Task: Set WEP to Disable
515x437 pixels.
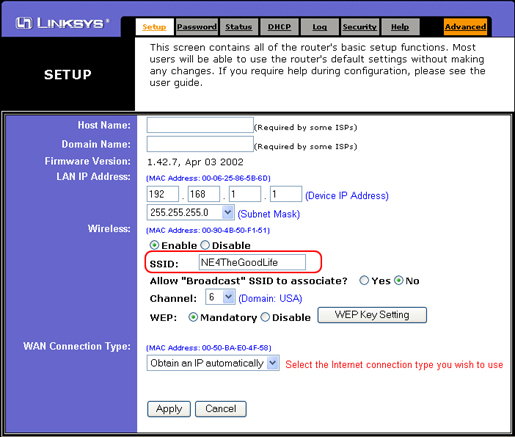Action: tap(265, 317)
